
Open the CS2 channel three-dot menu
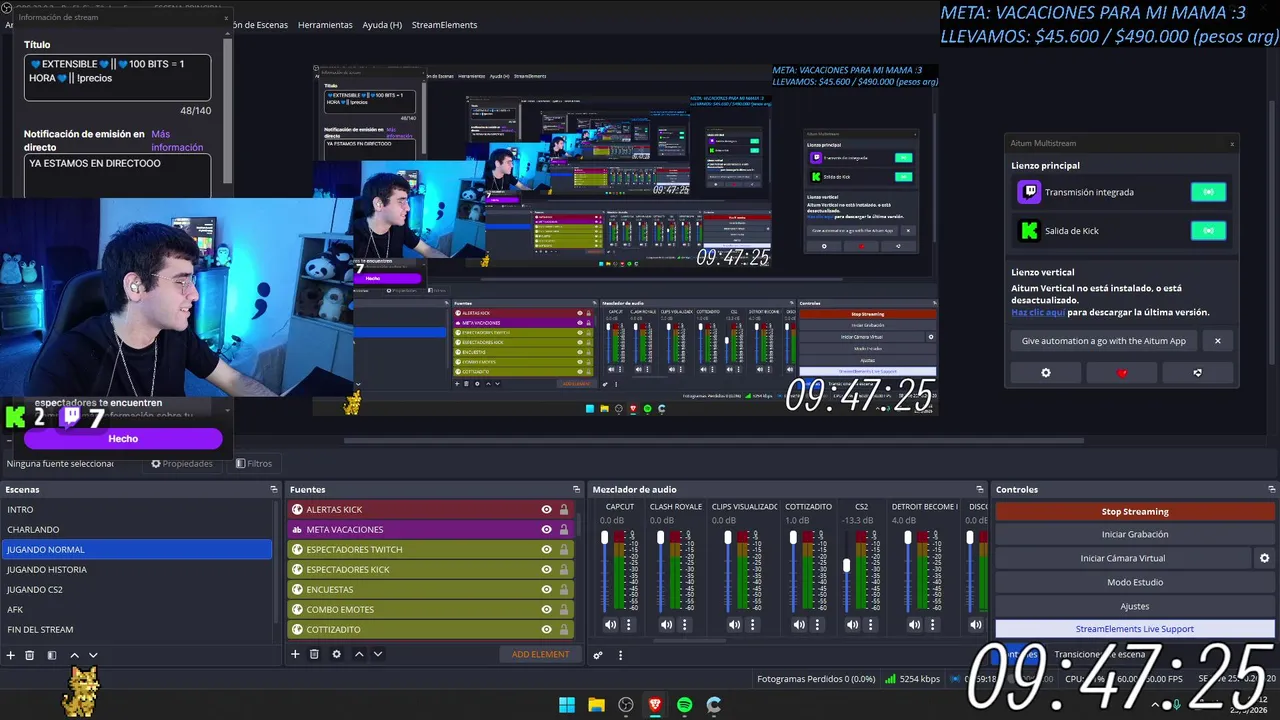pos(871,624)
